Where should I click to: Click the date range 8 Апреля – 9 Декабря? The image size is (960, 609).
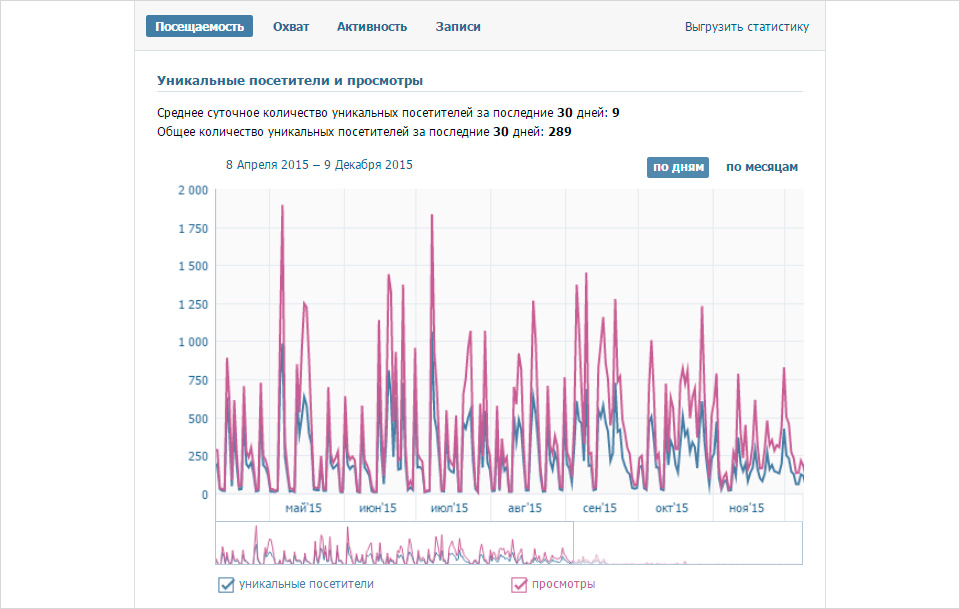pos(319,165)
